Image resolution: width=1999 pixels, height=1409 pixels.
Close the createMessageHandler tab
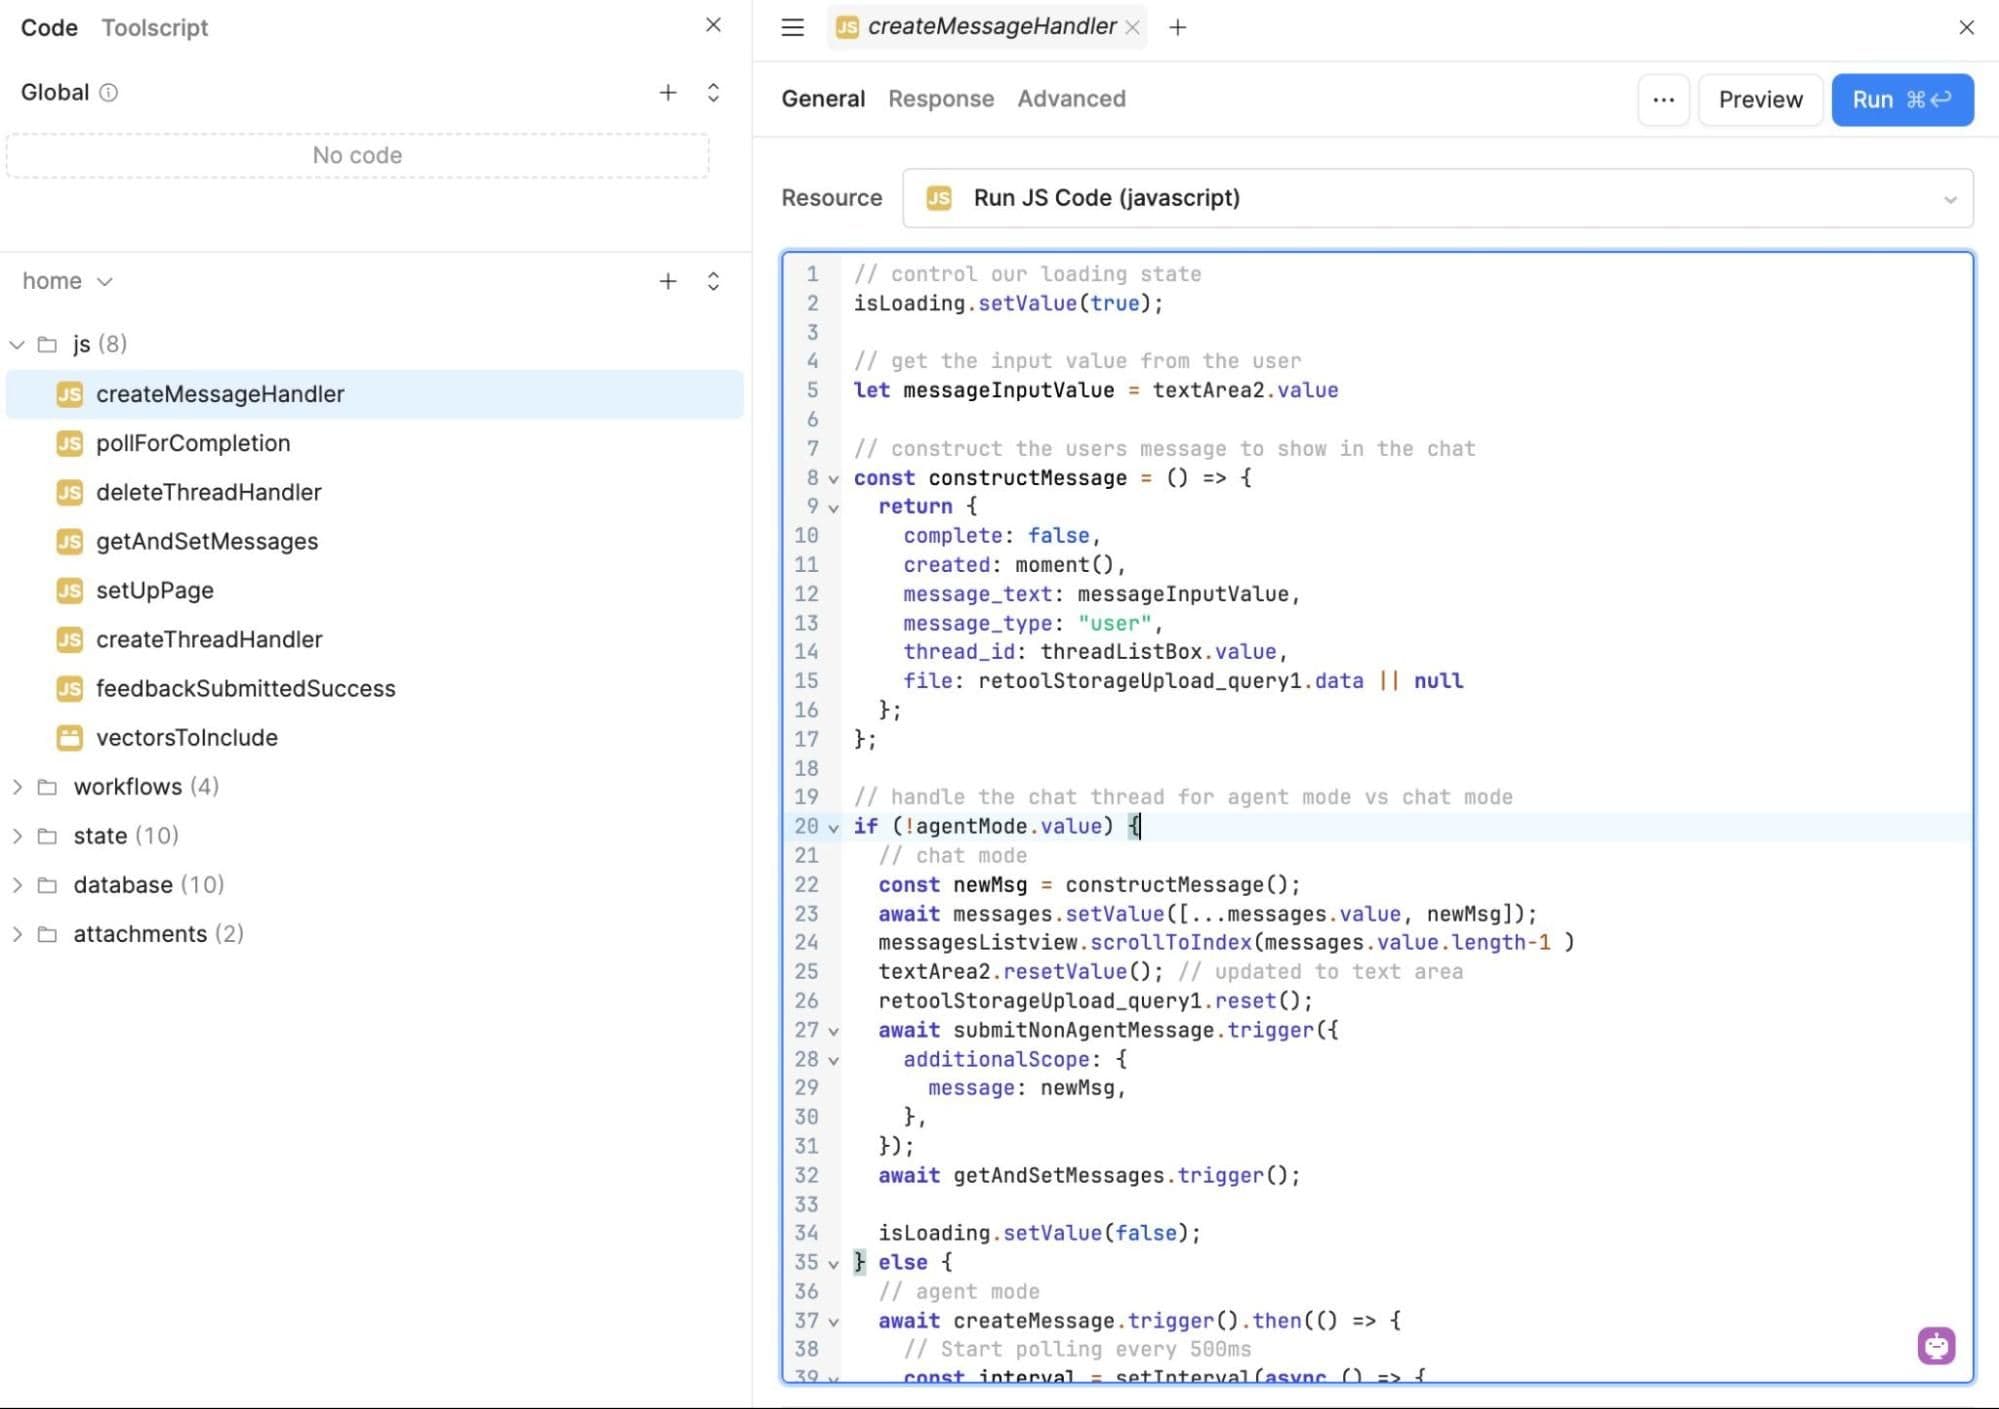[x=1133, y=27]
